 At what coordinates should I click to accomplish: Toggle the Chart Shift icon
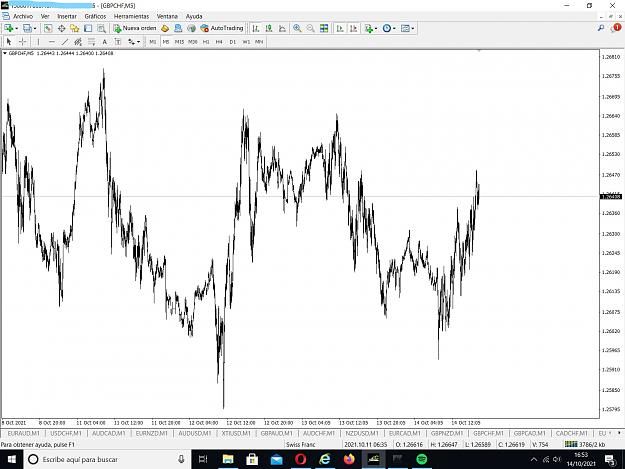pyautogui.click(x=353, y=28)
